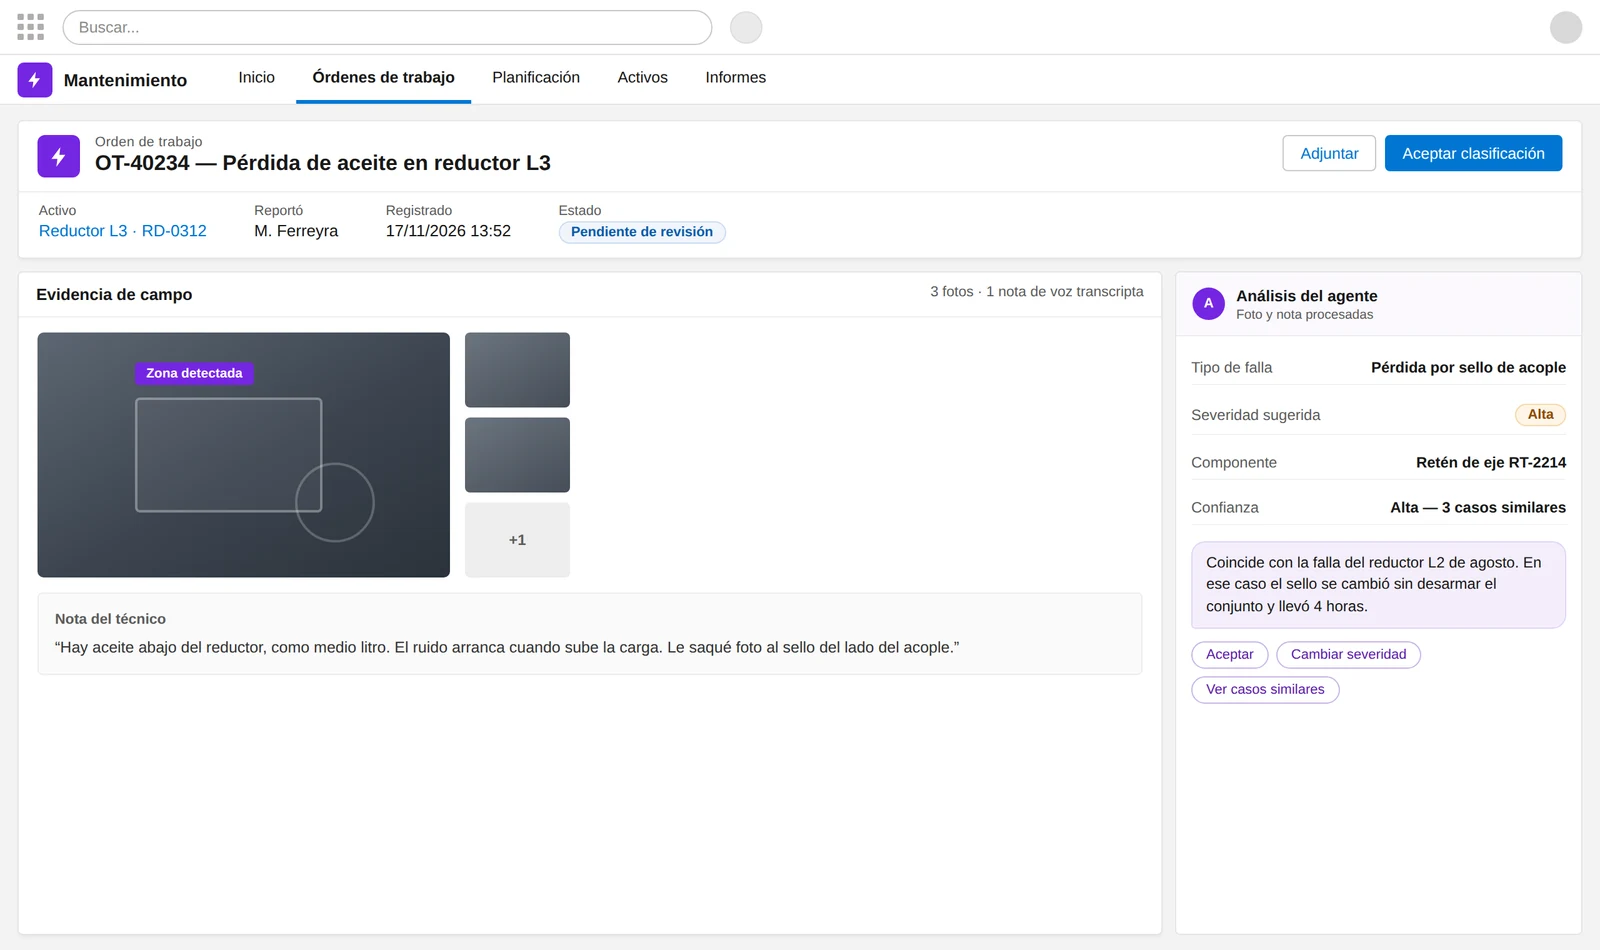Open the Informes tab
This screenshot has height=950, width=1600.
(x=736, y=78)
